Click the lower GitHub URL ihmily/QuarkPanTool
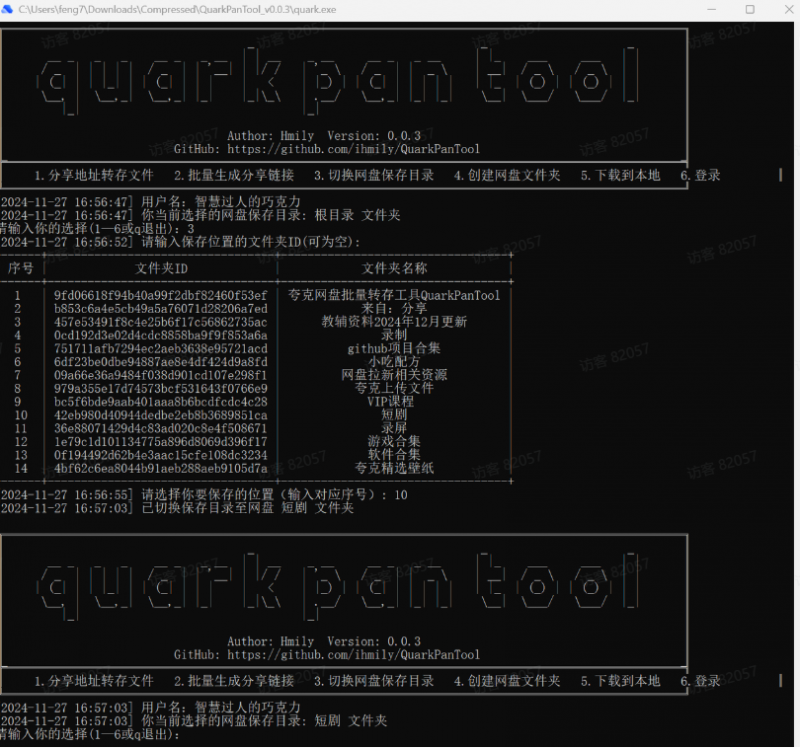The height and width of the screenshot is (748, 800). (353, 655)
